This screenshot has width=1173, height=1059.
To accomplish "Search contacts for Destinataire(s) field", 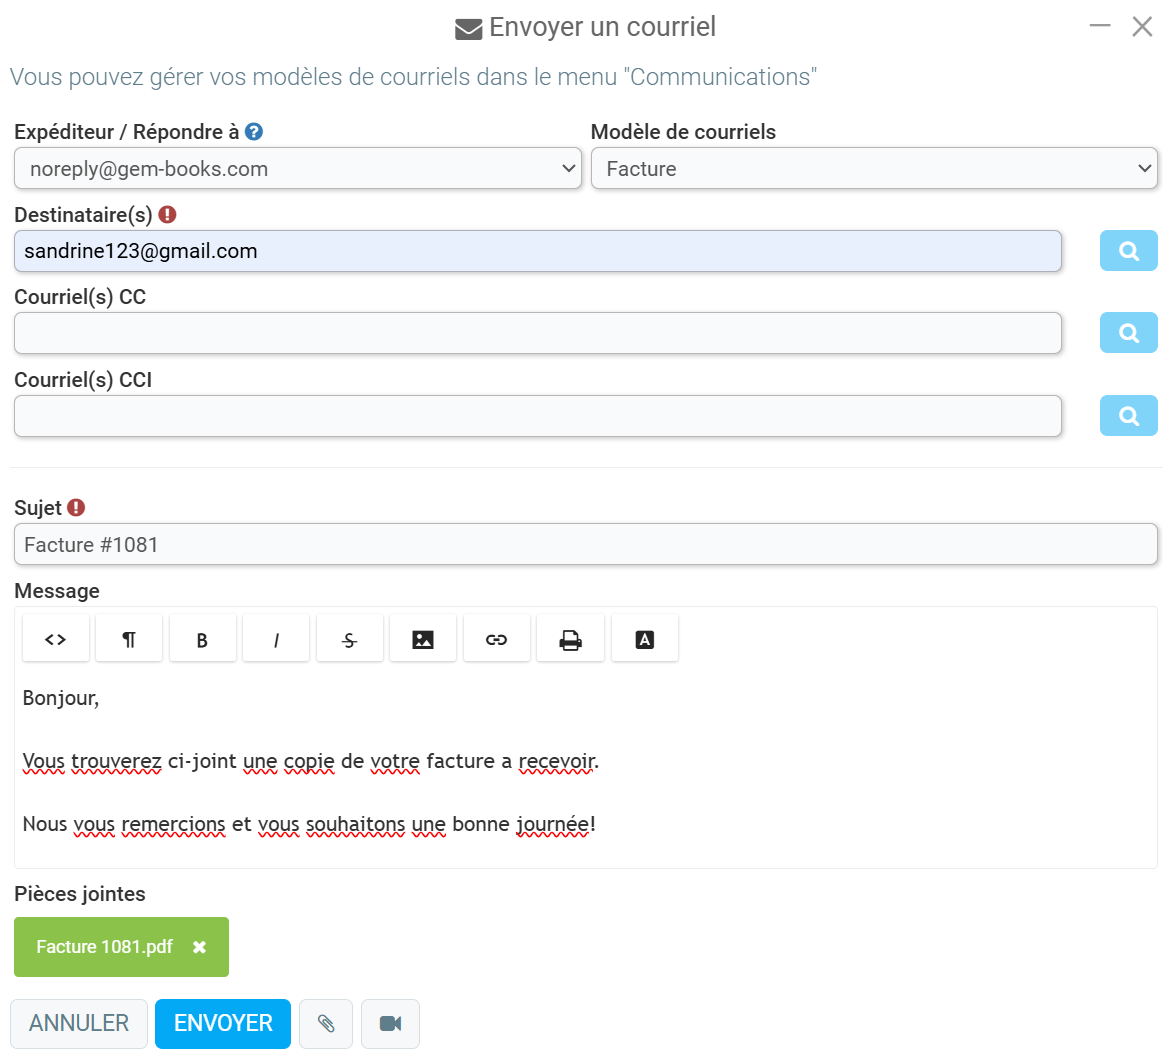I will point(1128,251).
